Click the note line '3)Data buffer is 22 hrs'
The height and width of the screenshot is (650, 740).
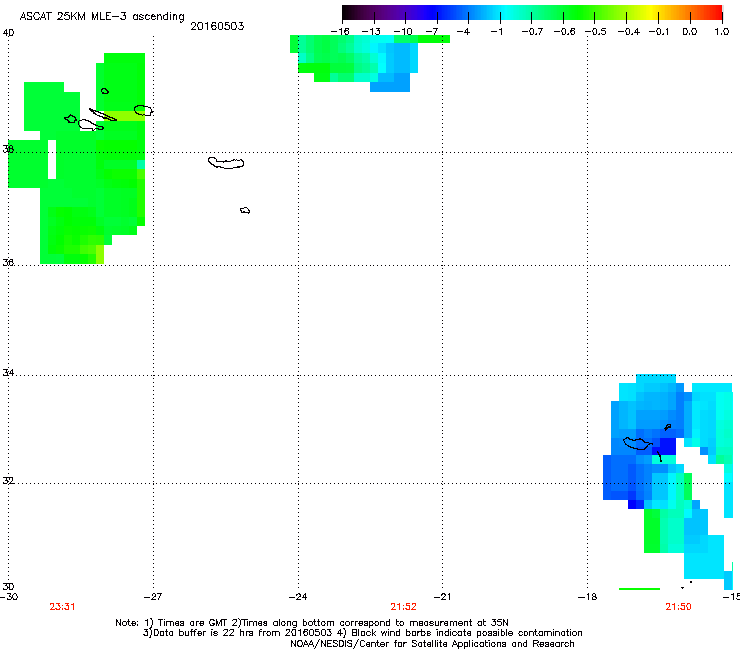362,633
